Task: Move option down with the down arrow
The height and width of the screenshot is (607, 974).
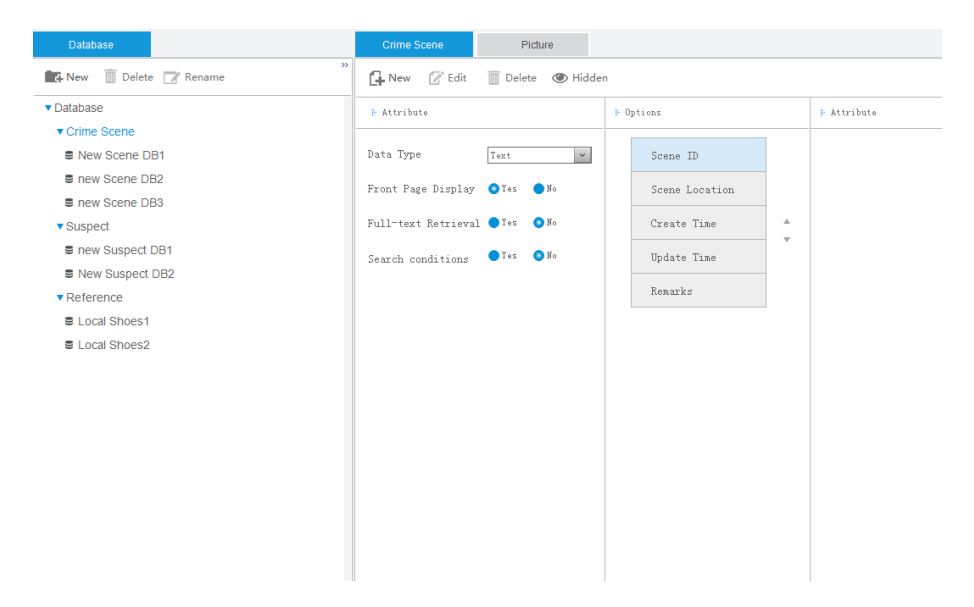Action: [x=786, y=239]
